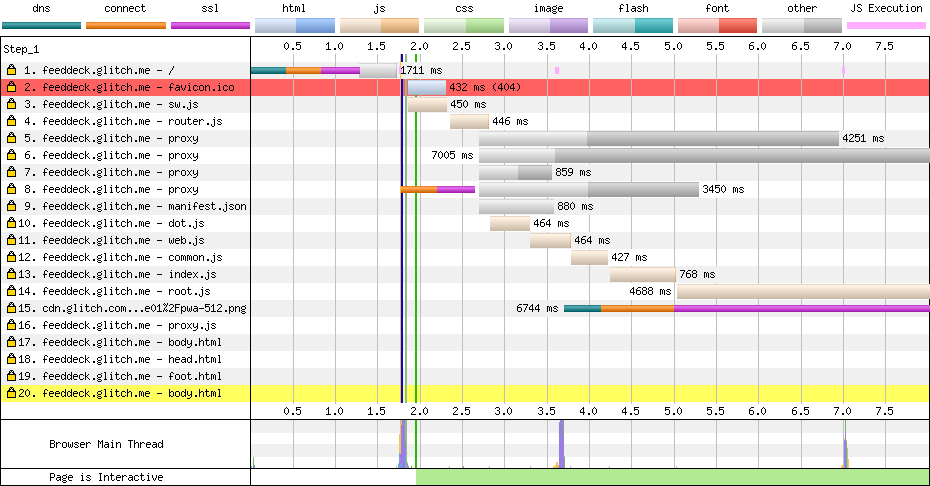The height and width of the screenshot is (486, 930).
Task: Select the ssl legend color swatch
Action: (210, 25)
